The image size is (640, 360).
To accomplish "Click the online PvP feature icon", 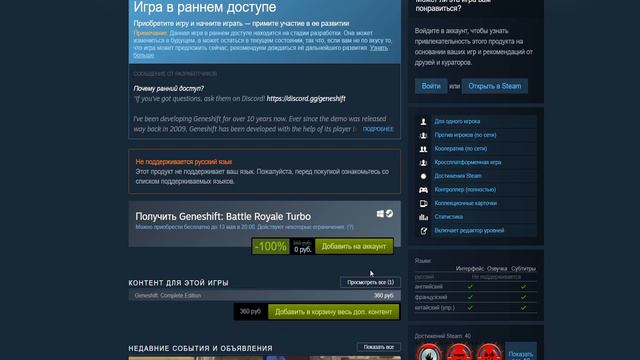I will (423, 135).
